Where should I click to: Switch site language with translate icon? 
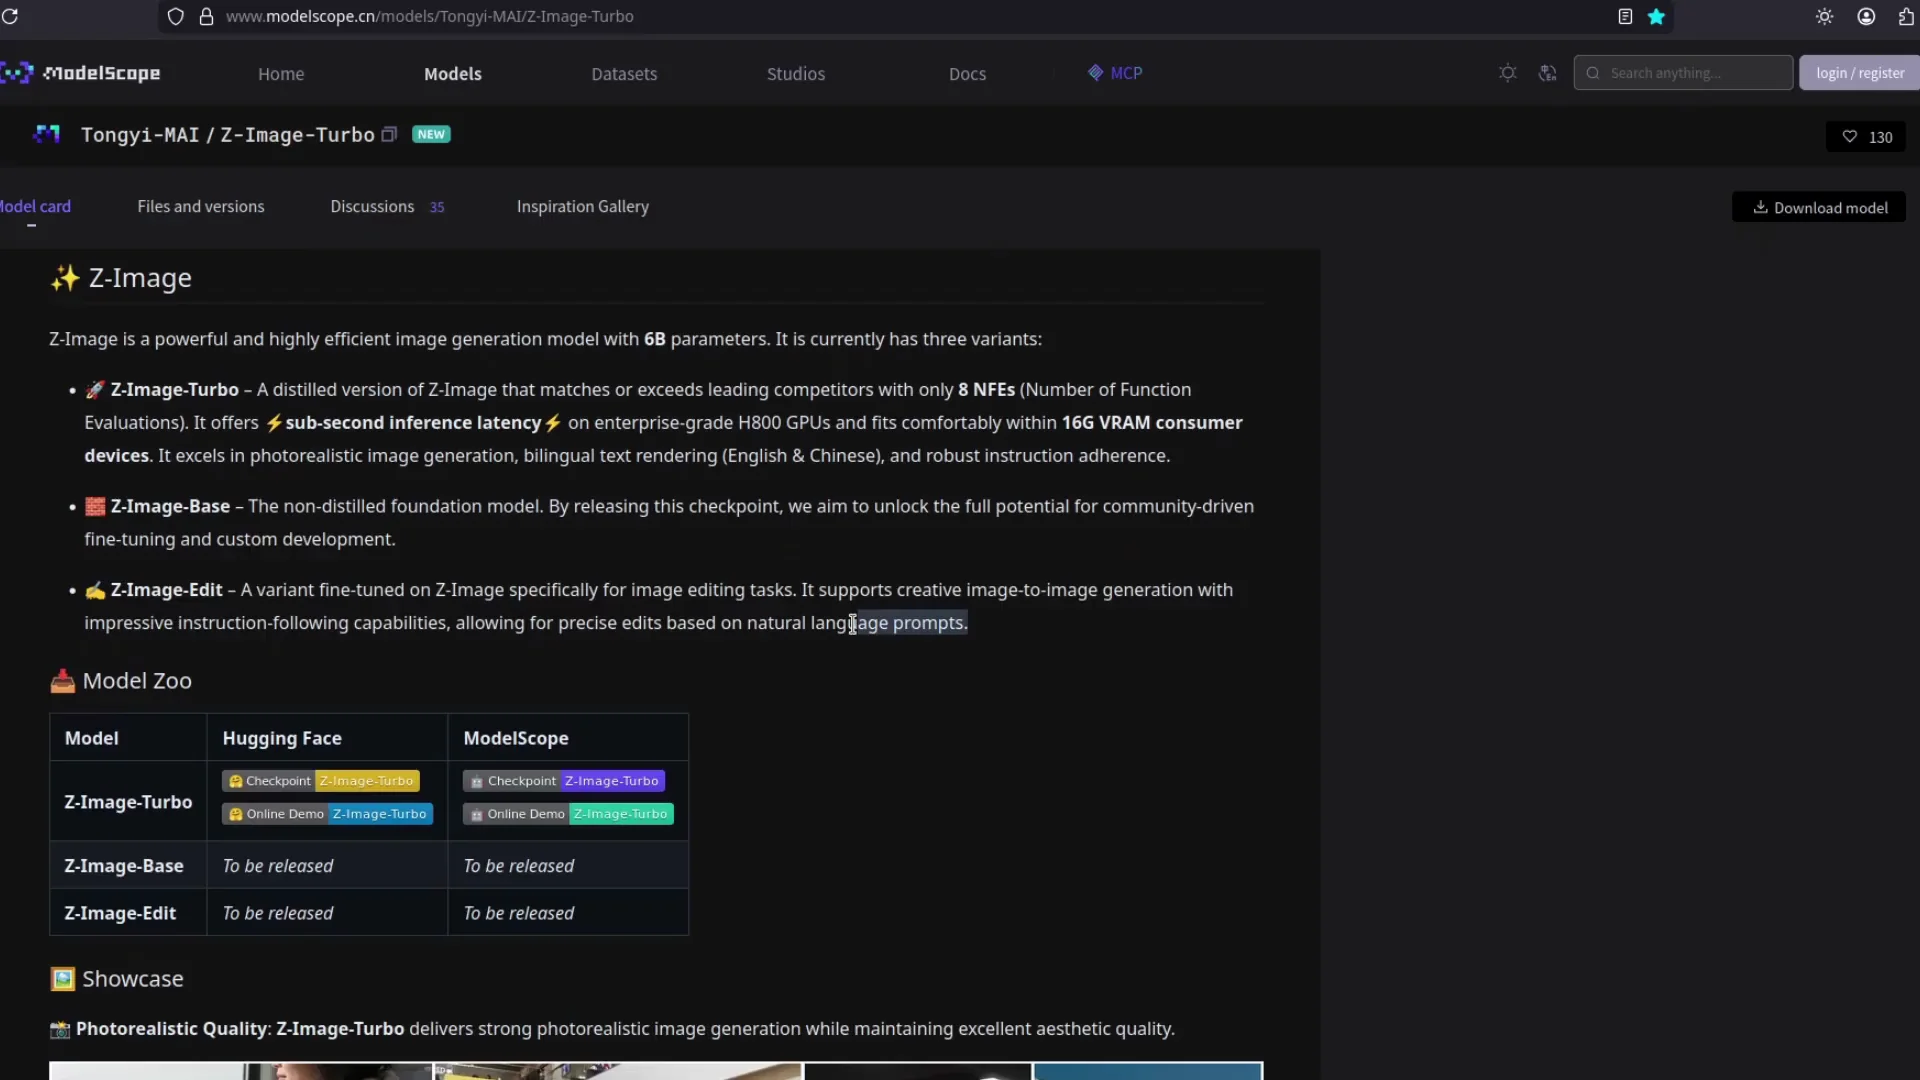[x=1547, y=73]
